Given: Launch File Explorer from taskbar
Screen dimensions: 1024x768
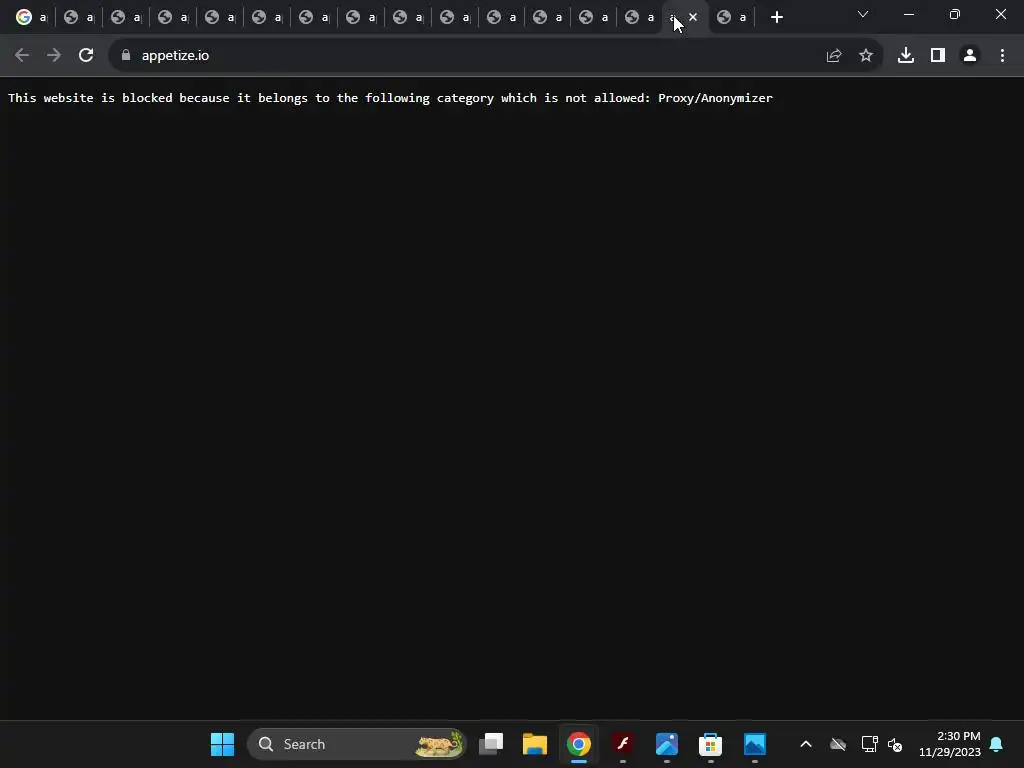Looking at the screenshot, I should [535, 744].
